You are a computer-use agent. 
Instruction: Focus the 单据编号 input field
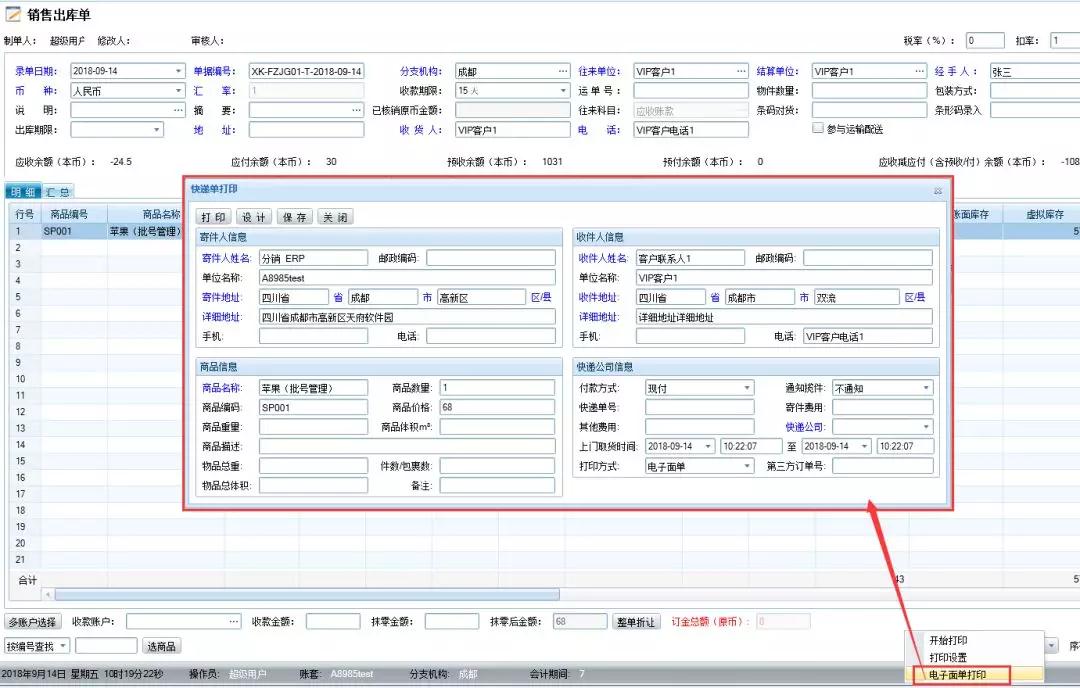point(307,71)
